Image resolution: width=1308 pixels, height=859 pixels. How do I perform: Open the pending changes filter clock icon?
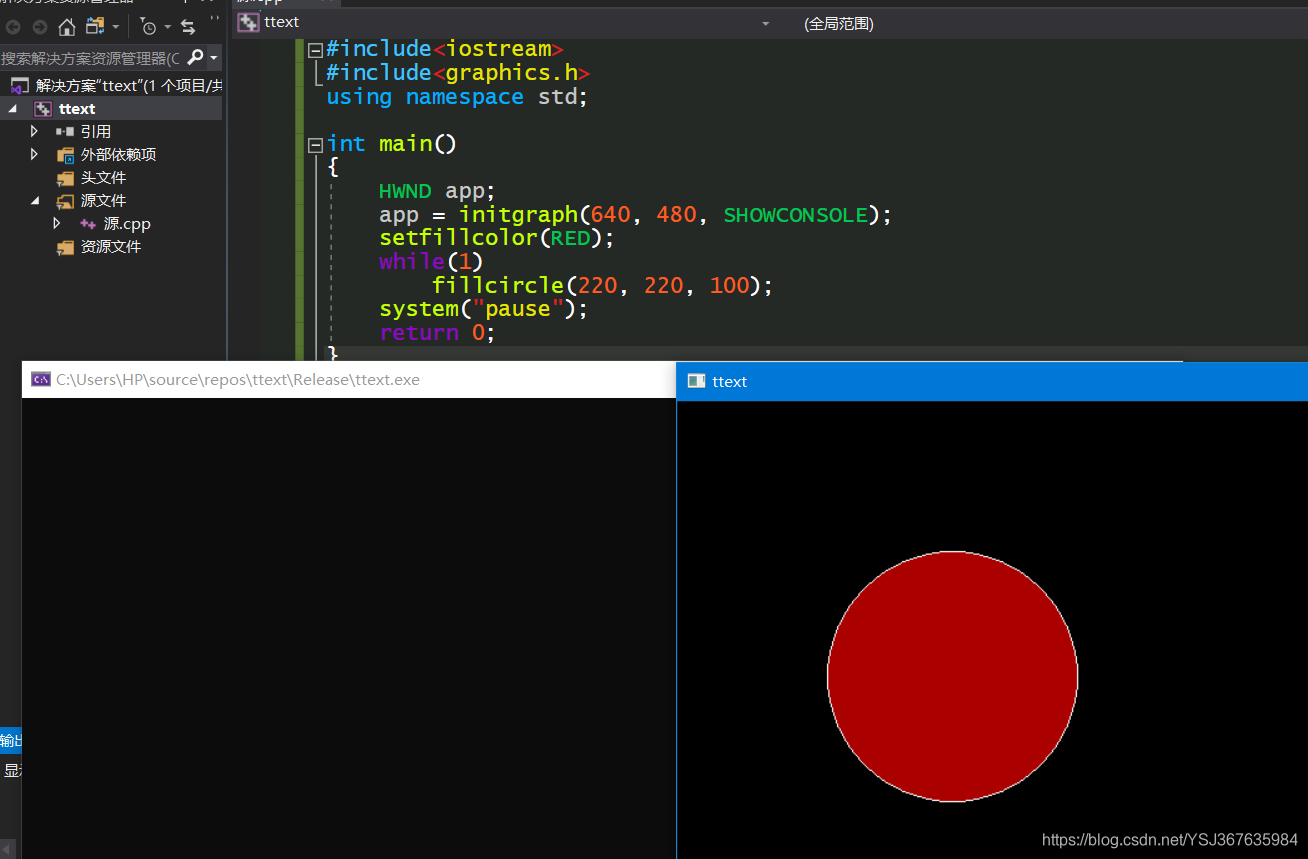[148, 27]
